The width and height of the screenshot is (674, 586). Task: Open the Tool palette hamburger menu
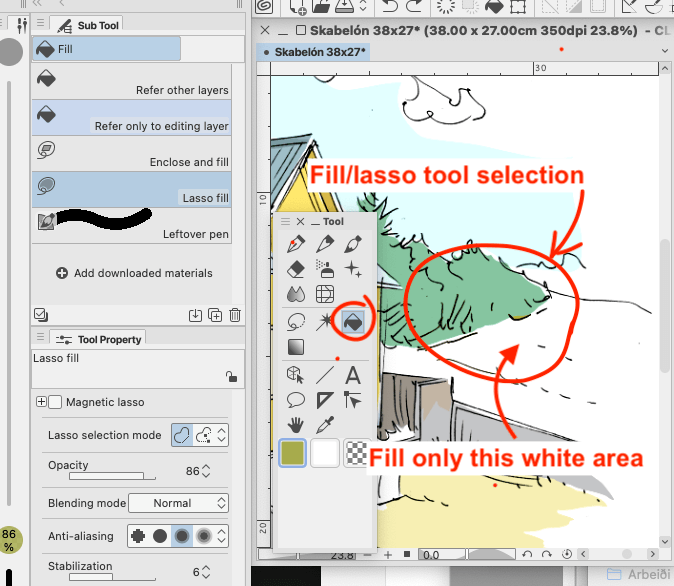pyautogui.click(x=285, y=221)
